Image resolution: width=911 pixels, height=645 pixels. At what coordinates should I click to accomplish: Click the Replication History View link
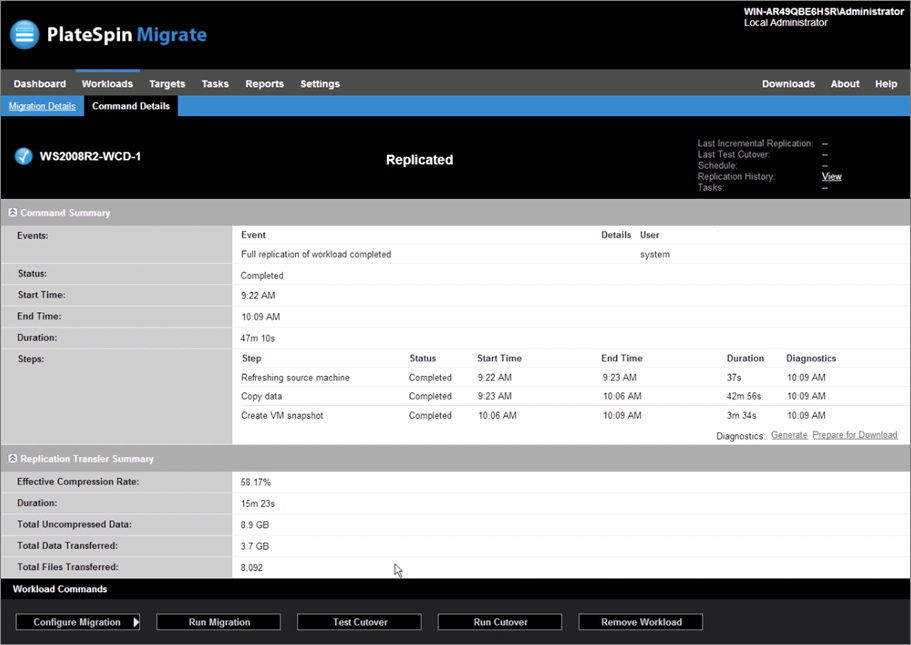pyautogui.click(x=831, y=176)
